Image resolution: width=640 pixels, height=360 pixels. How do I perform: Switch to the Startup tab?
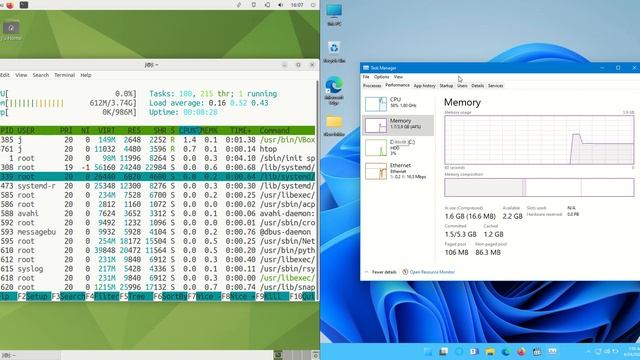click(446, 86)
